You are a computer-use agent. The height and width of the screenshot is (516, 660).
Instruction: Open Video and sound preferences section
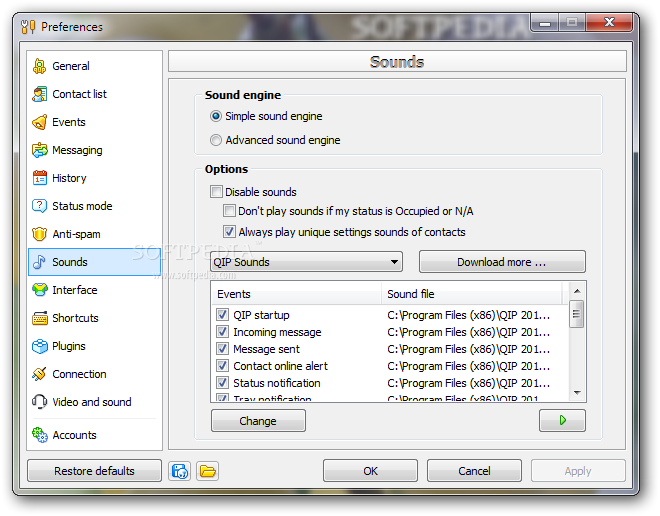[92, 402]
